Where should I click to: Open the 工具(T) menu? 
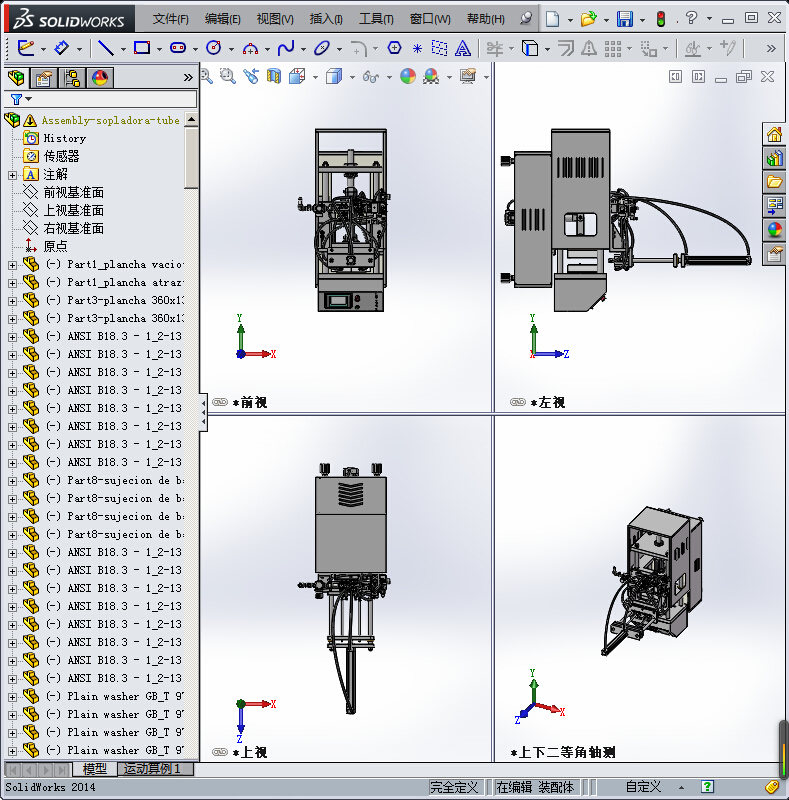pos(376,19)
